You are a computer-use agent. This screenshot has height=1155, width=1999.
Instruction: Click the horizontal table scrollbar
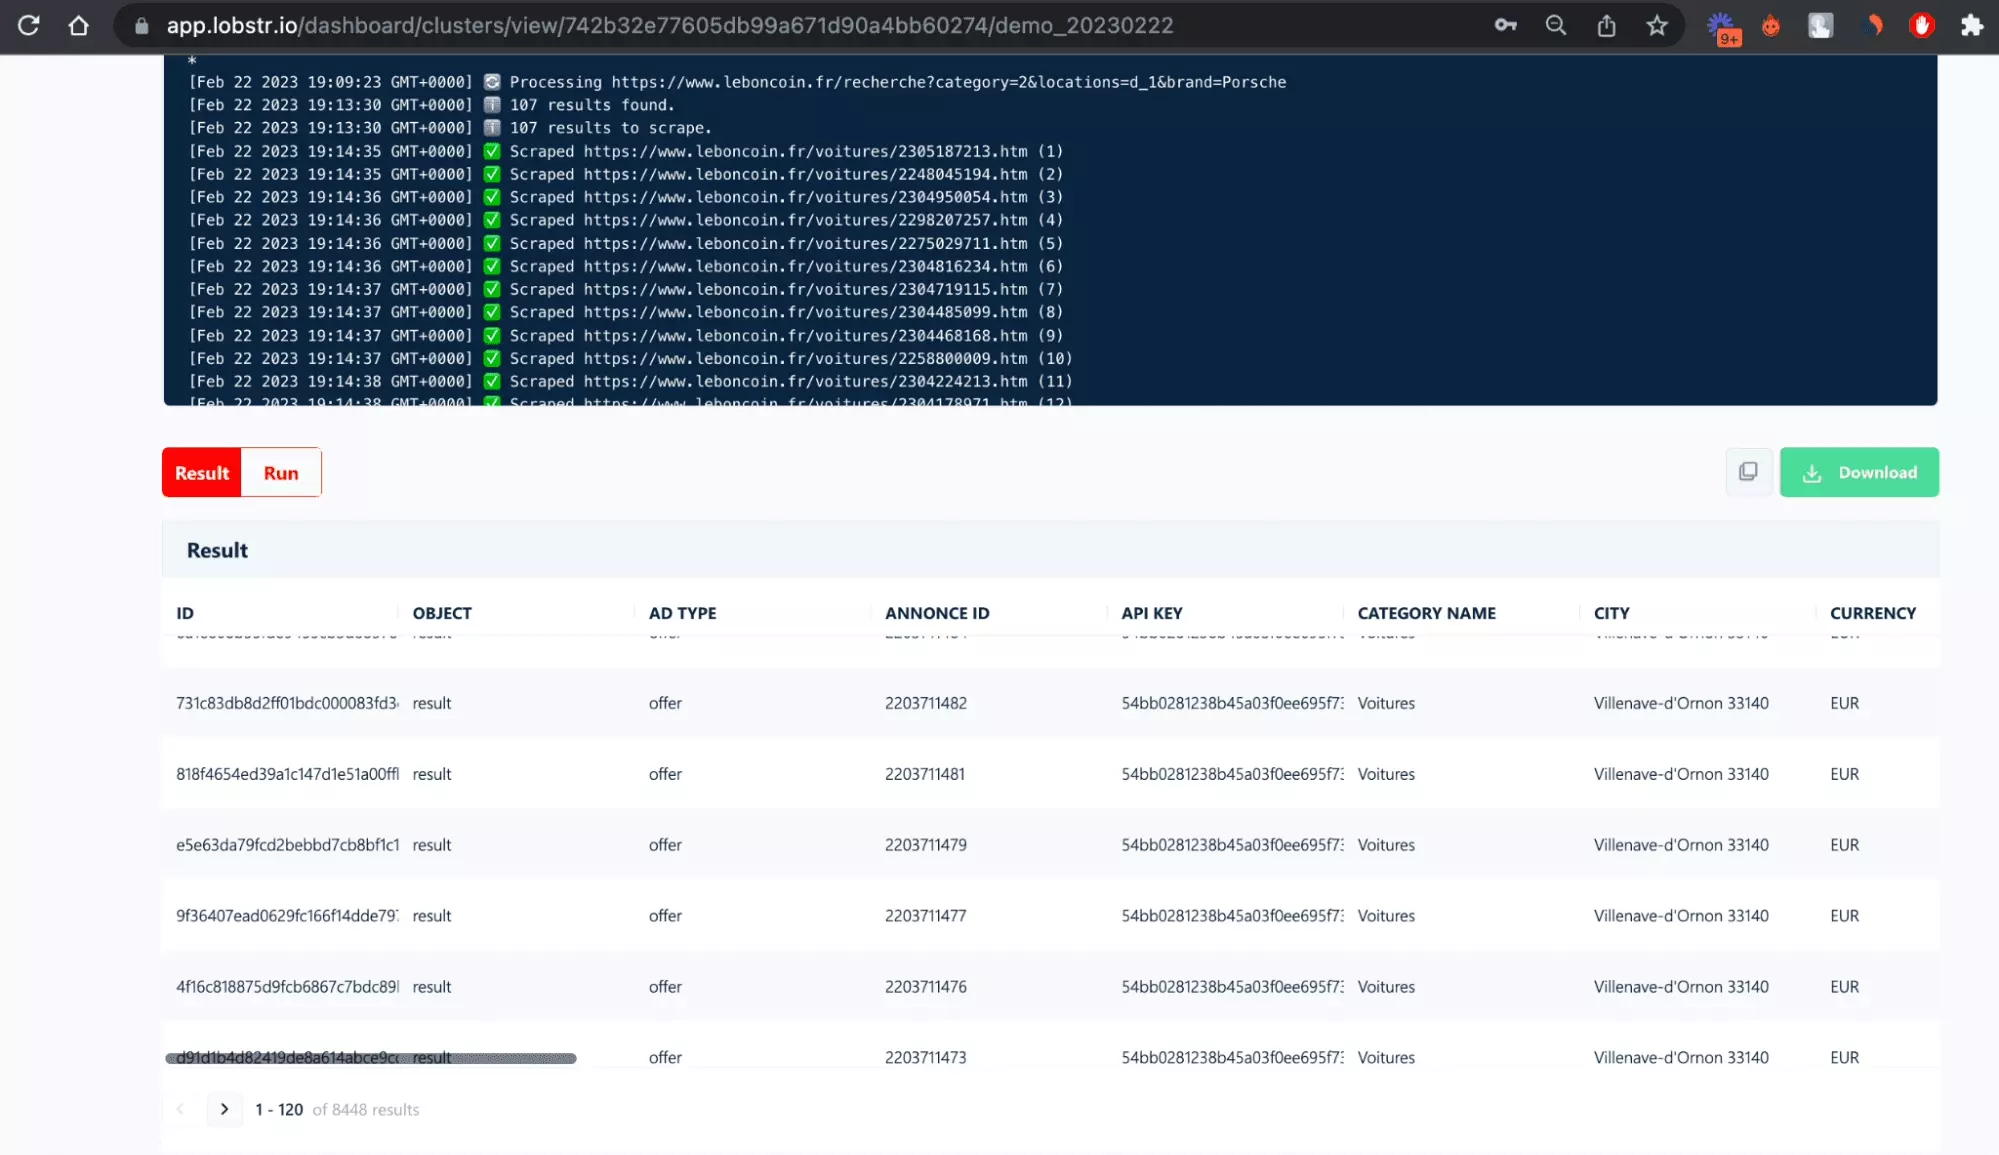click(x=371, y=1058)
